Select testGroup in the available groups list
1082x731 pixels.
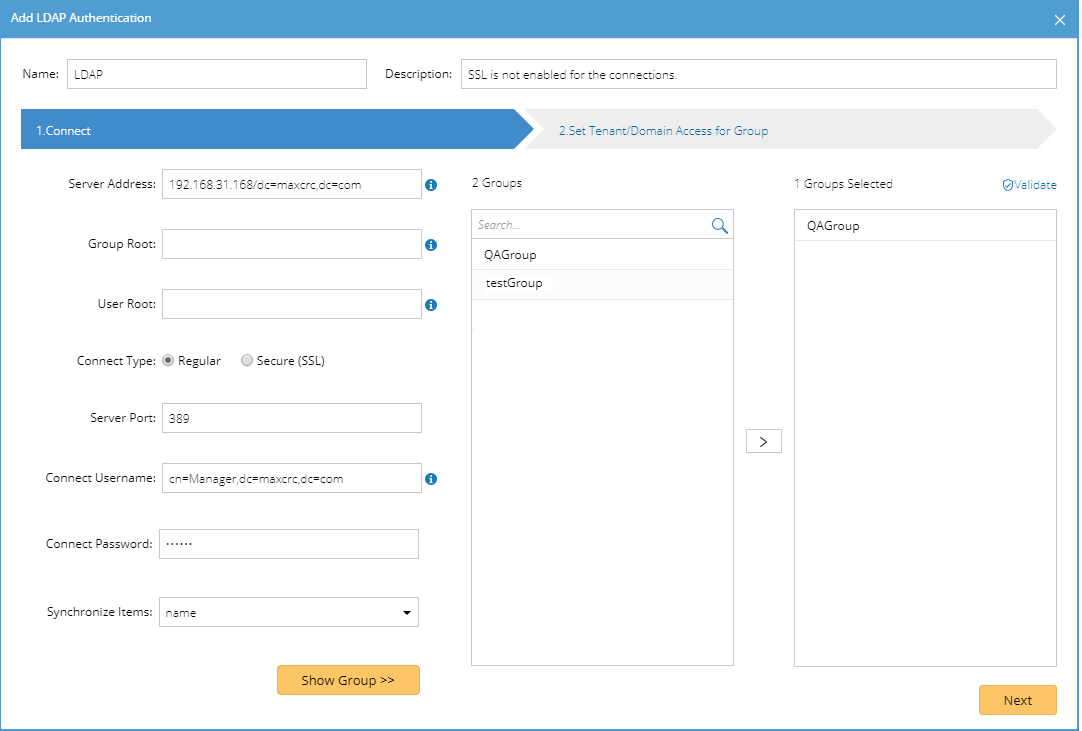514,284
